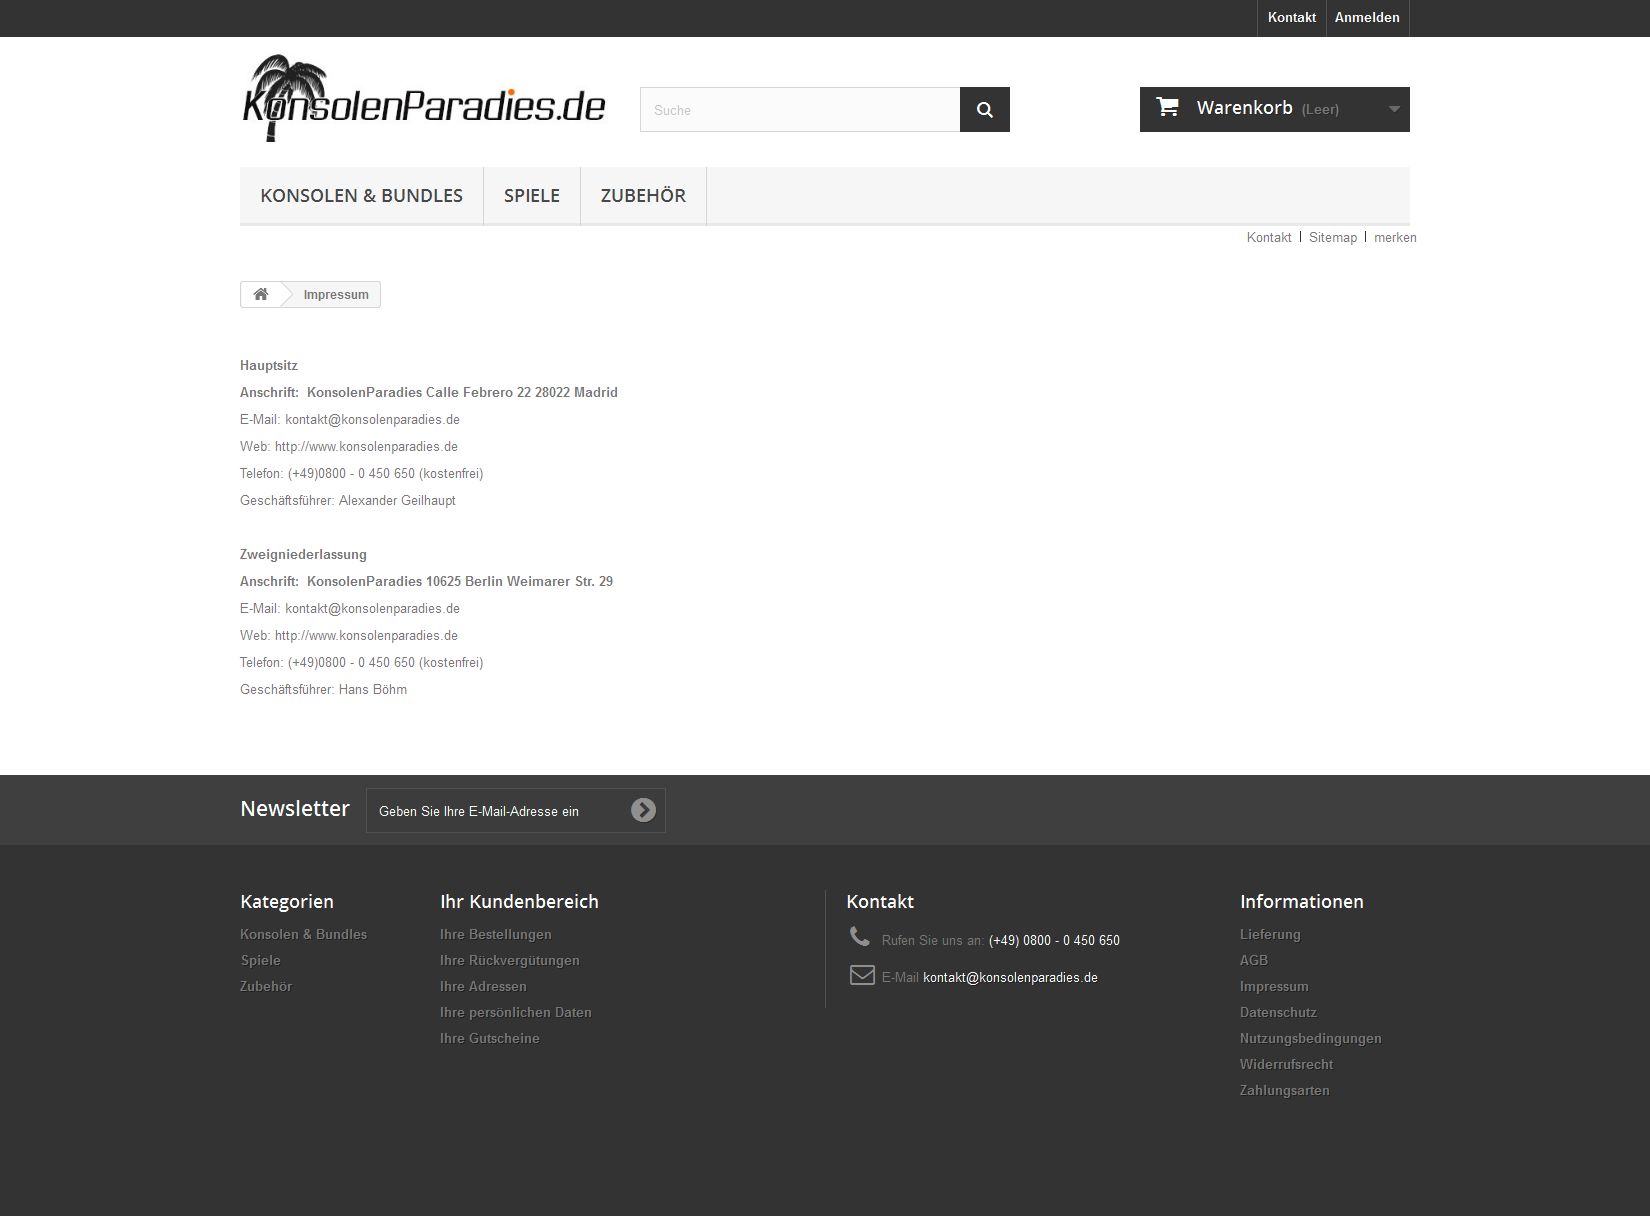Image resolution: width=1650 pixels, height=1216 pixels.
Task: Open Ihre Gutscheine link
Action: 490,1038
